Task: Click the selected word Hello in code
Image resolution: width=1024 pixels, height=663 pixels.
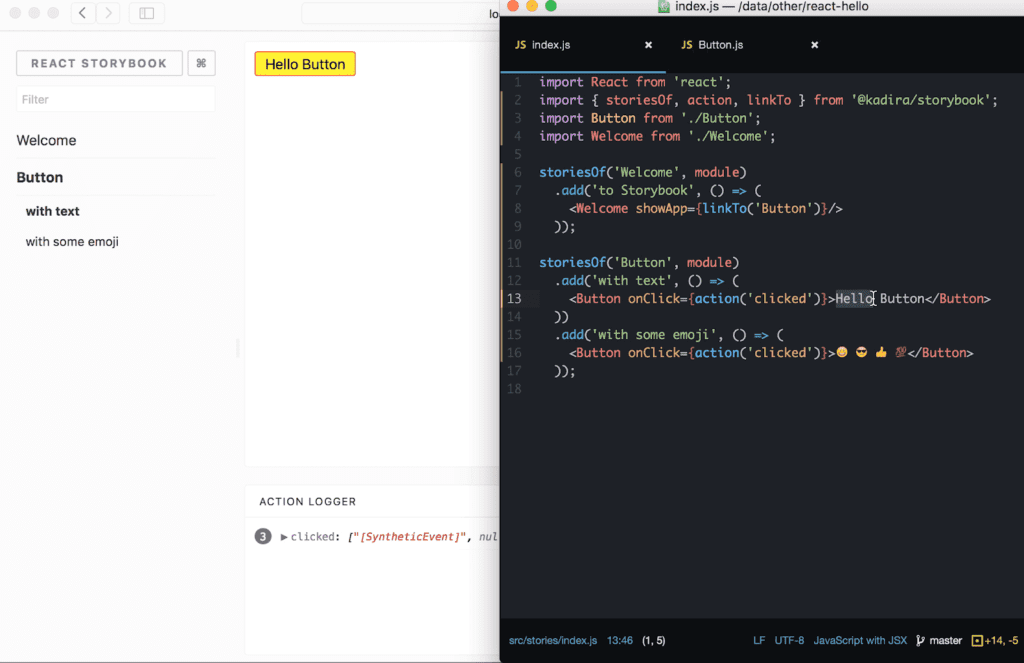Action: pos(854,299)
